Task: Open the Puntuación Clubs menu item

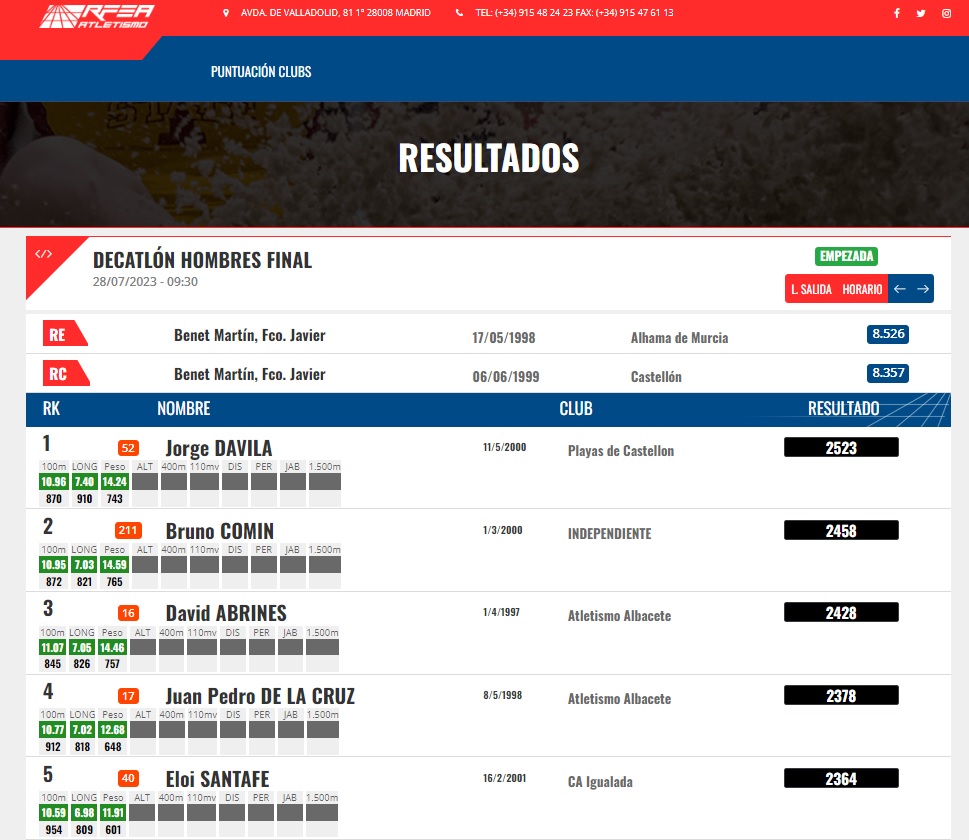Action: [x=261, y=72]
